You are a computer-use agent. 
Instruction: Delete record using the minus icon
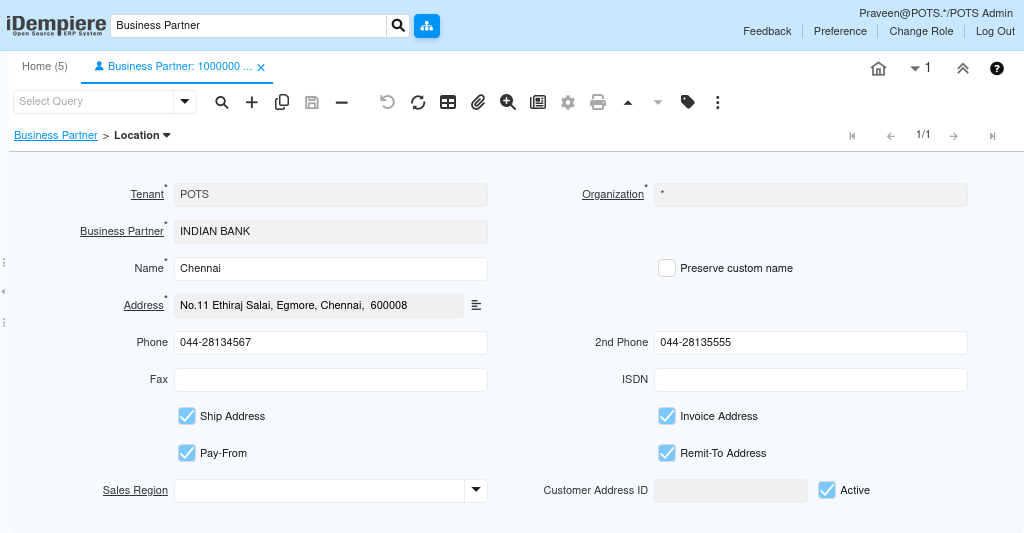click(x=342, y=103)
